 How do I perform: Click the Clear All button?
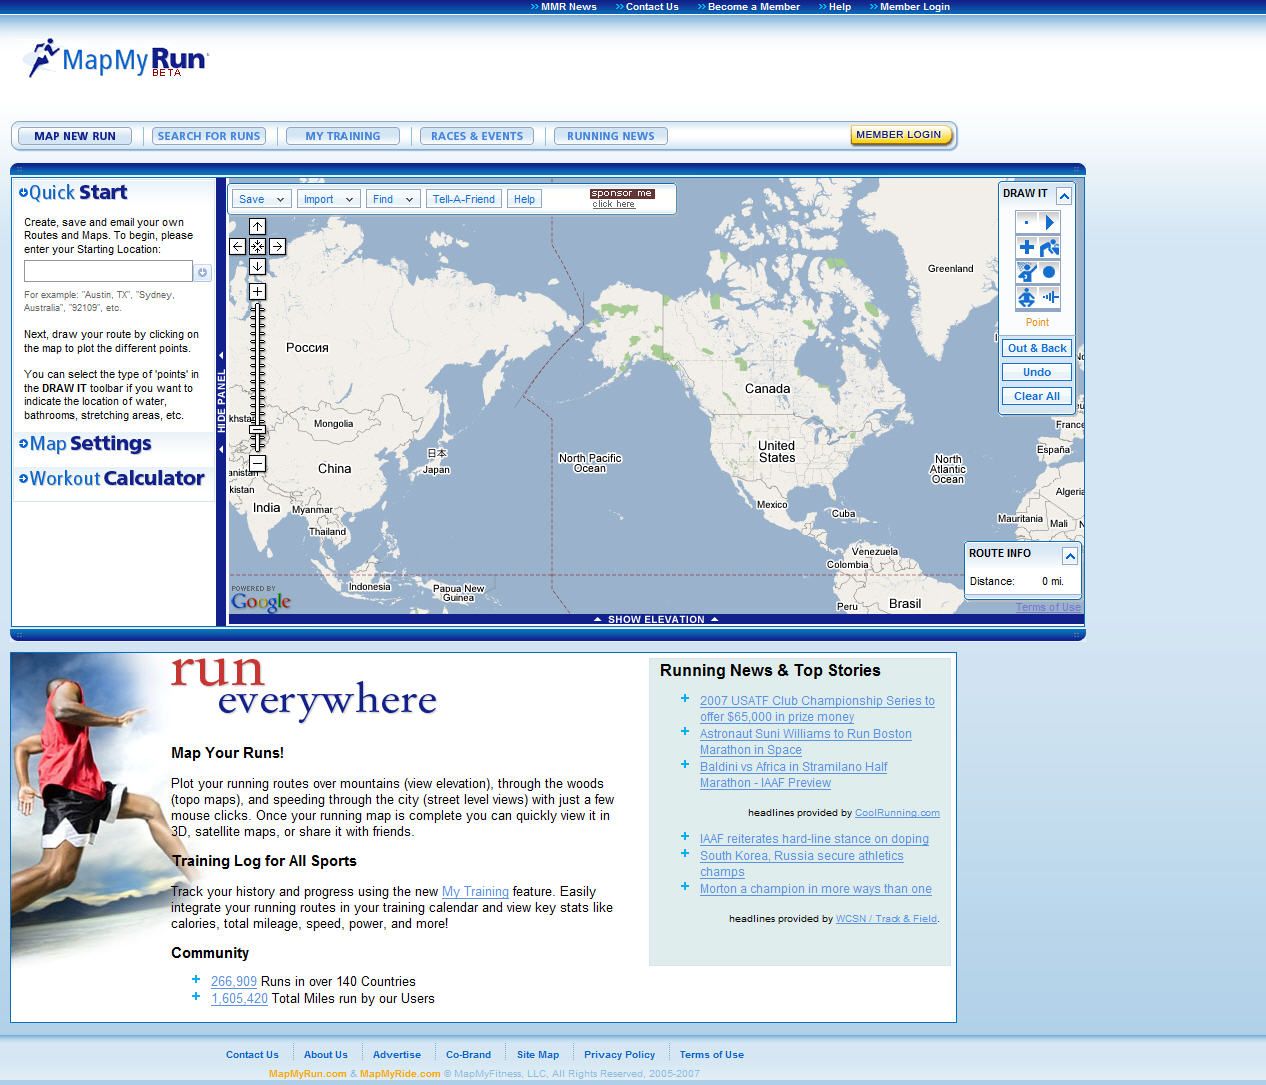pos(1037,396)
